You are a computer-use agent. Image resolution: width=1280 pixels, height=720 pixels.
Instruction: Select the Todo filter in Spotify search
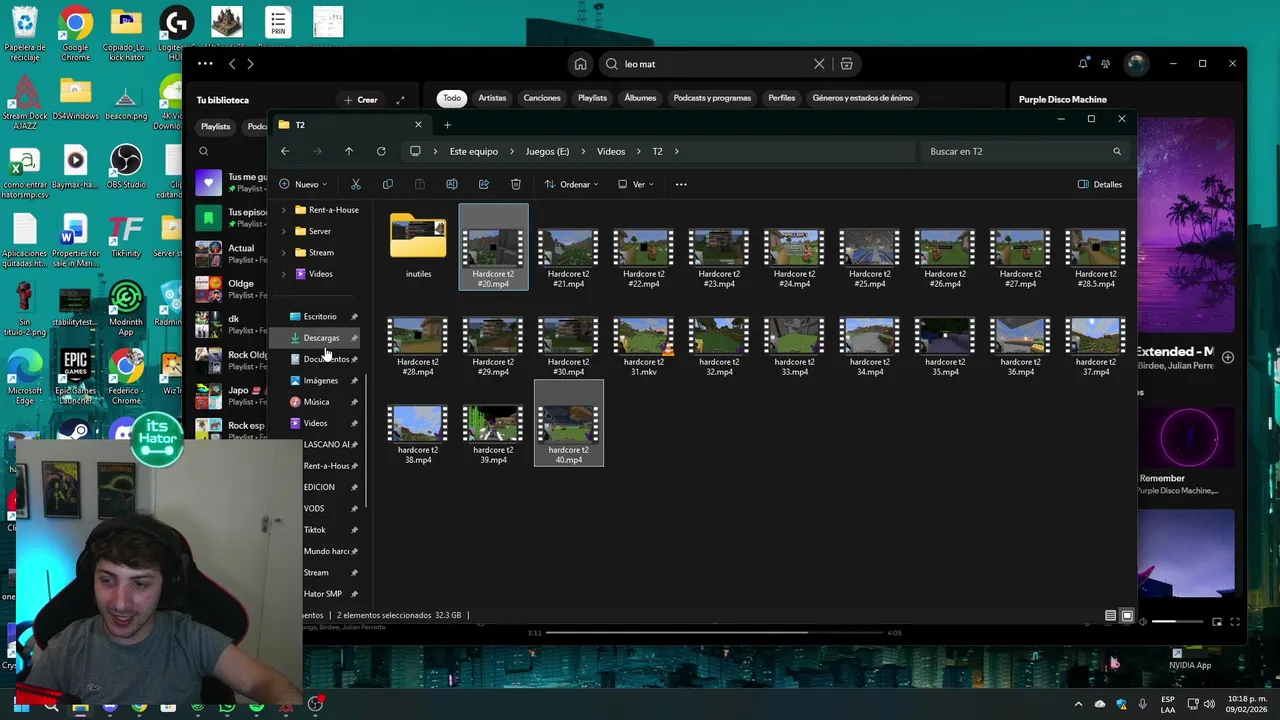tap(452, 98)
